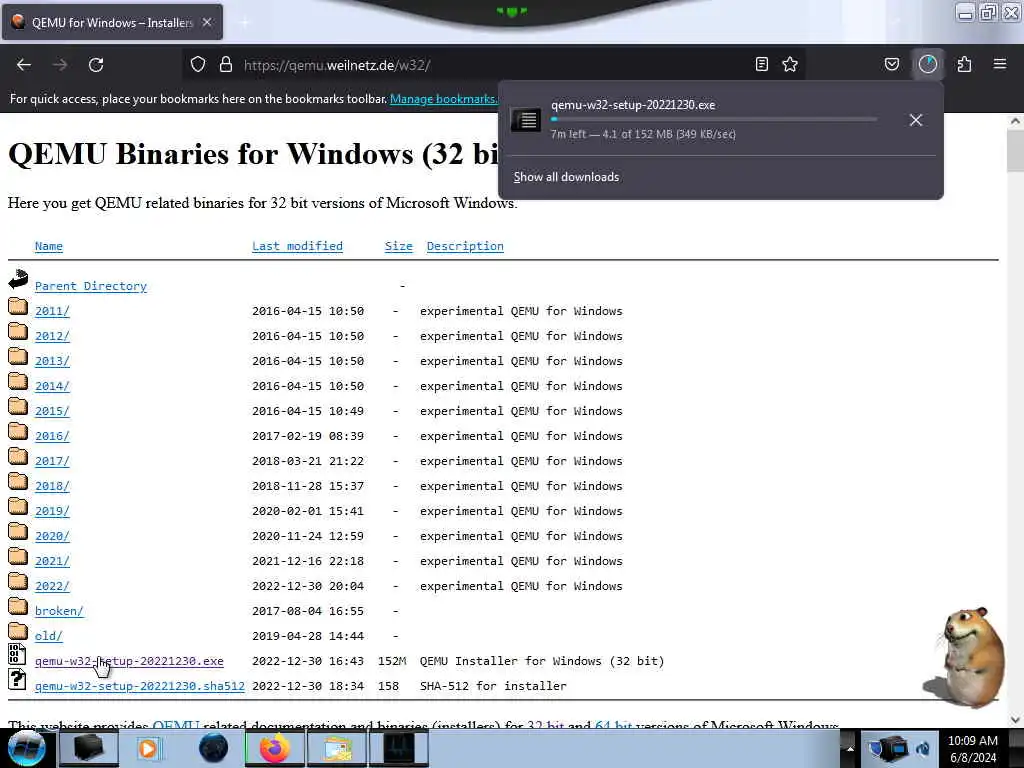View site security padlock icon
The height and width of the screenshot is (768, 1024).
(226, 65)
